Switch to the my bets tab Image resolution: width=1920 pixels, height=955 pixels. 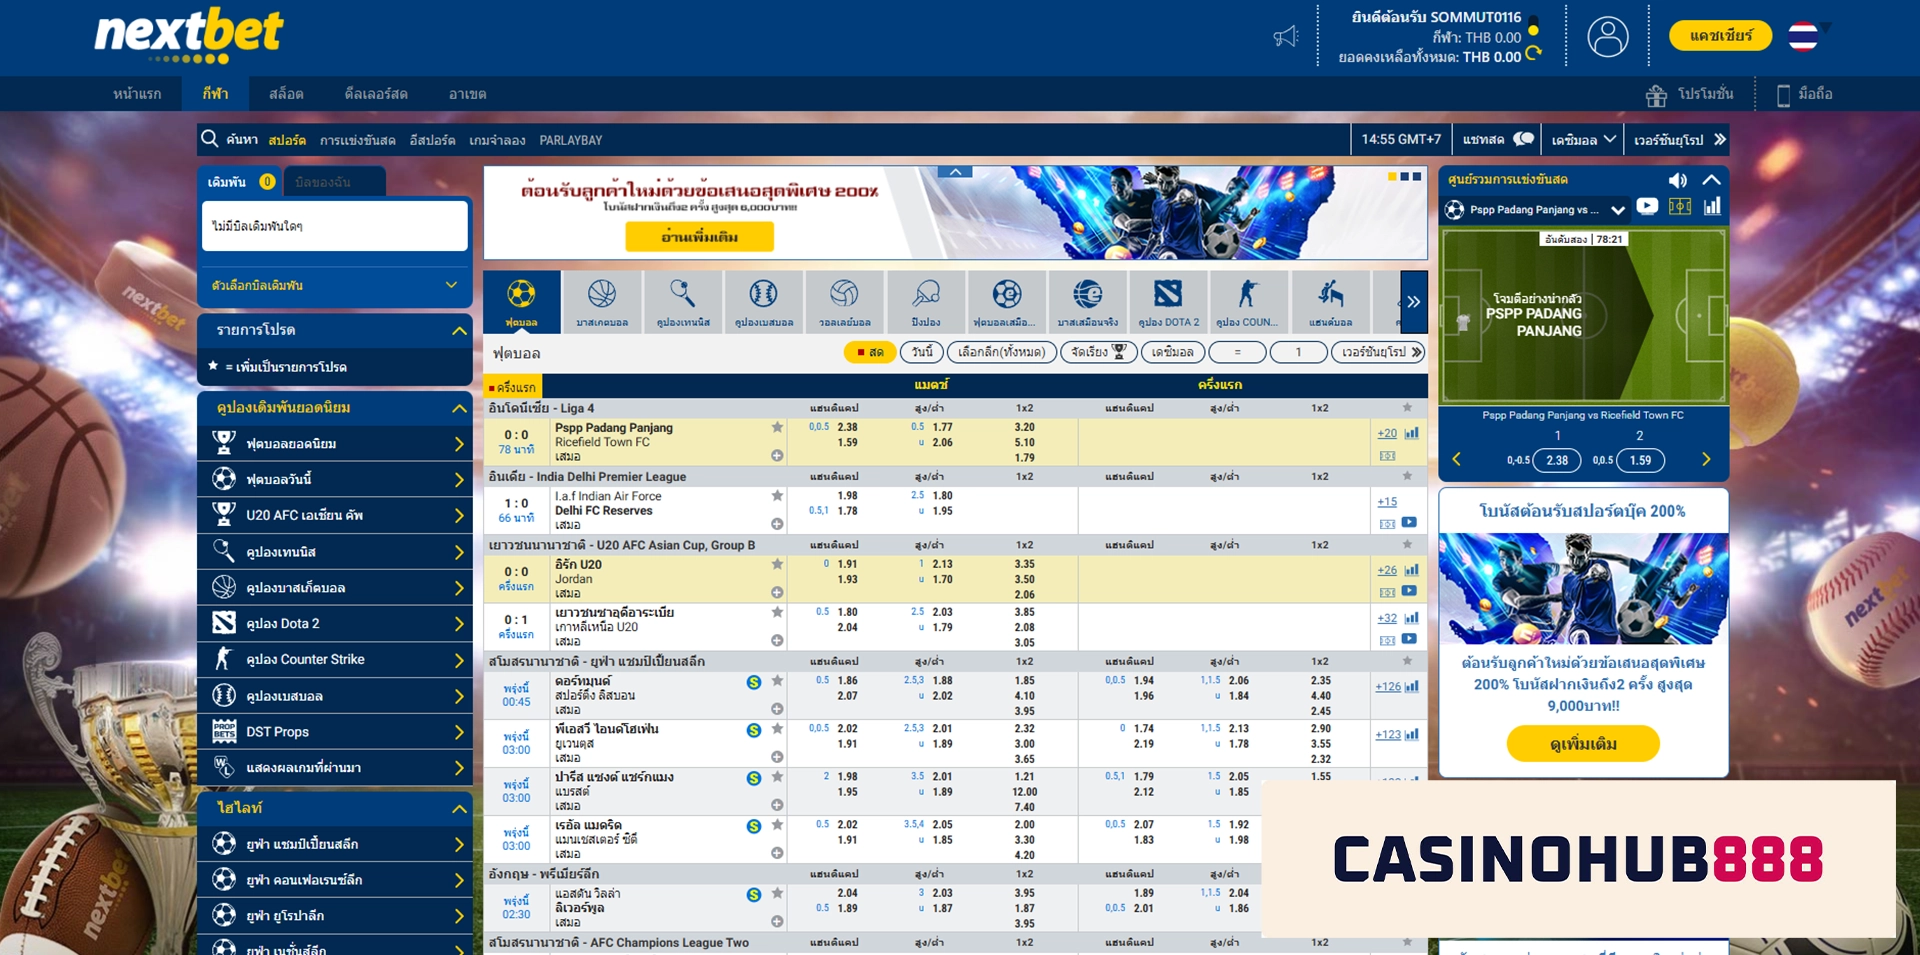(334, 182)
